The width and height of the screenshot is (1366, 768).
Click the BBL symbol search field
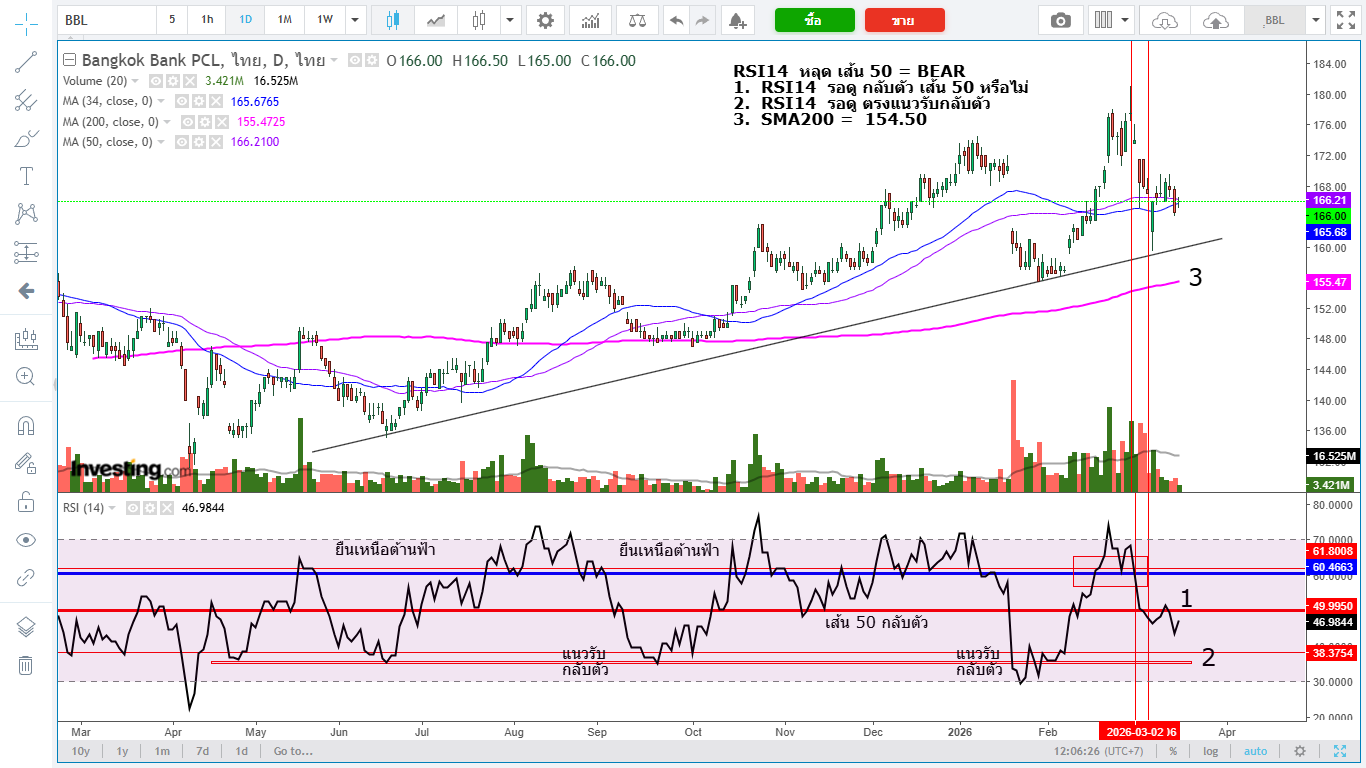click(x=107, y=19)
